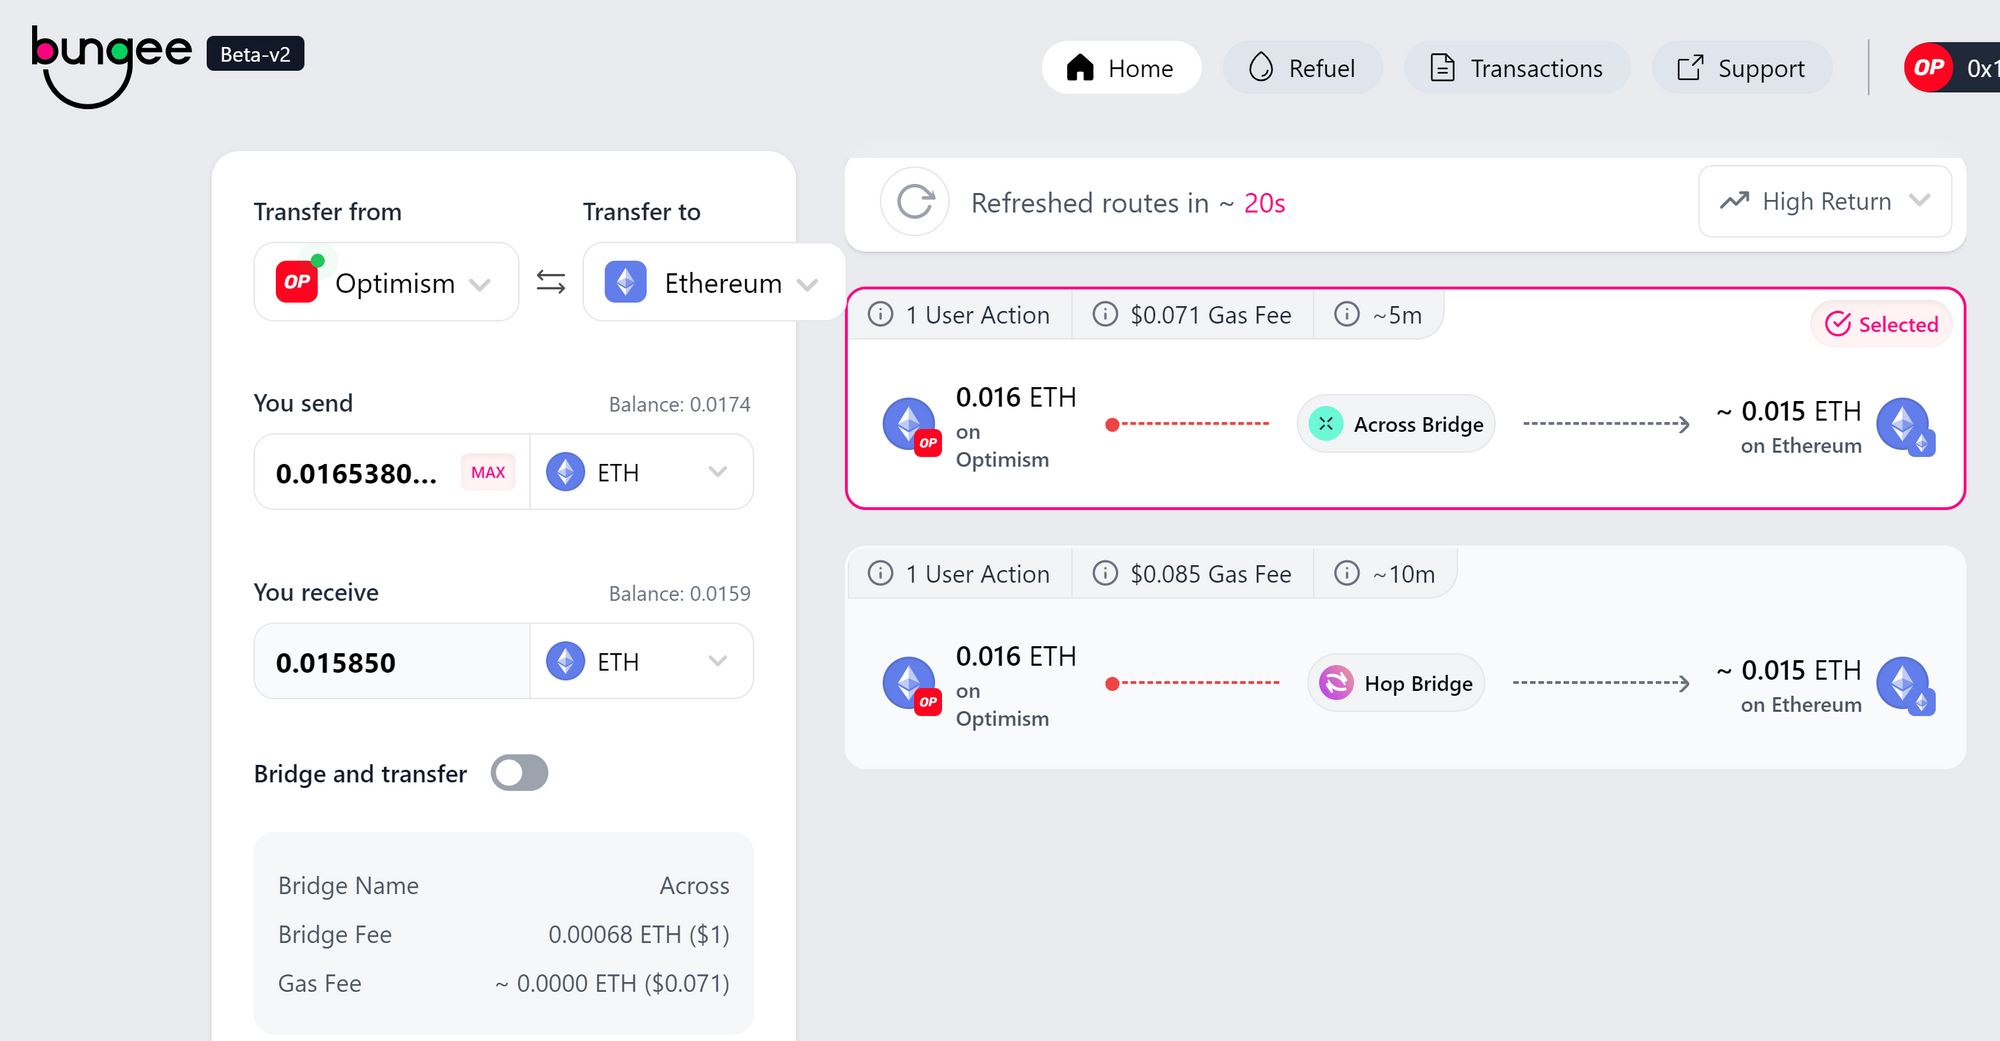
Task: Expand the High Return sorting dropdown
Action: click(1824, 202)
